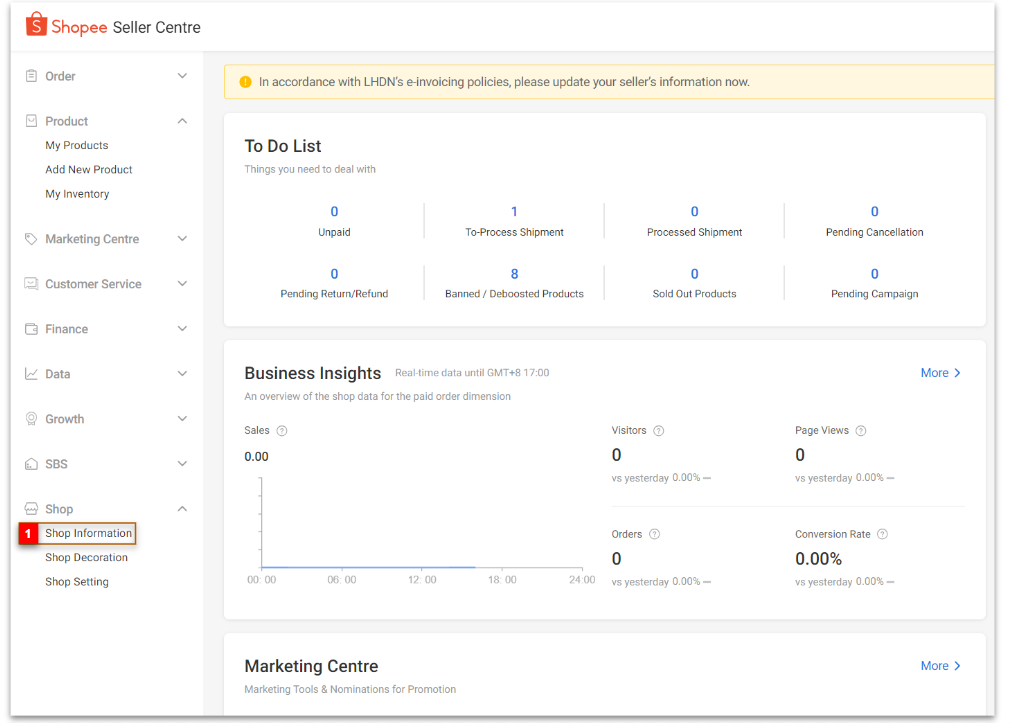Open Add New Product menu item
The height and width of the screenshot is (723, 1011).
tap(89, 170)
